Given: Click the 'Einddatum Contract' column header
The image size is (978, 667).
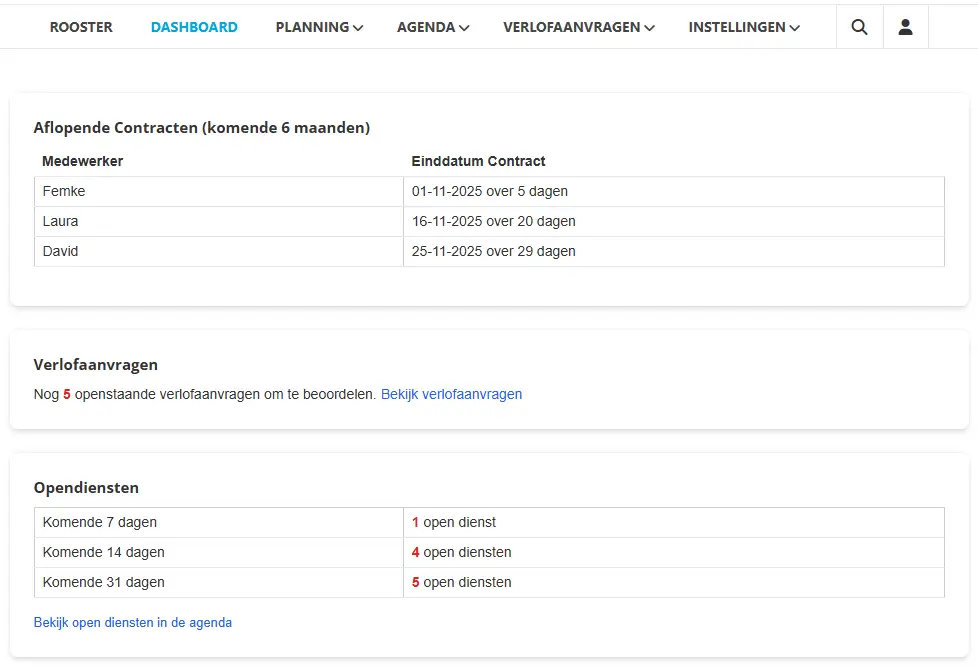Looking at the screenshot, I should coord(478,161).
